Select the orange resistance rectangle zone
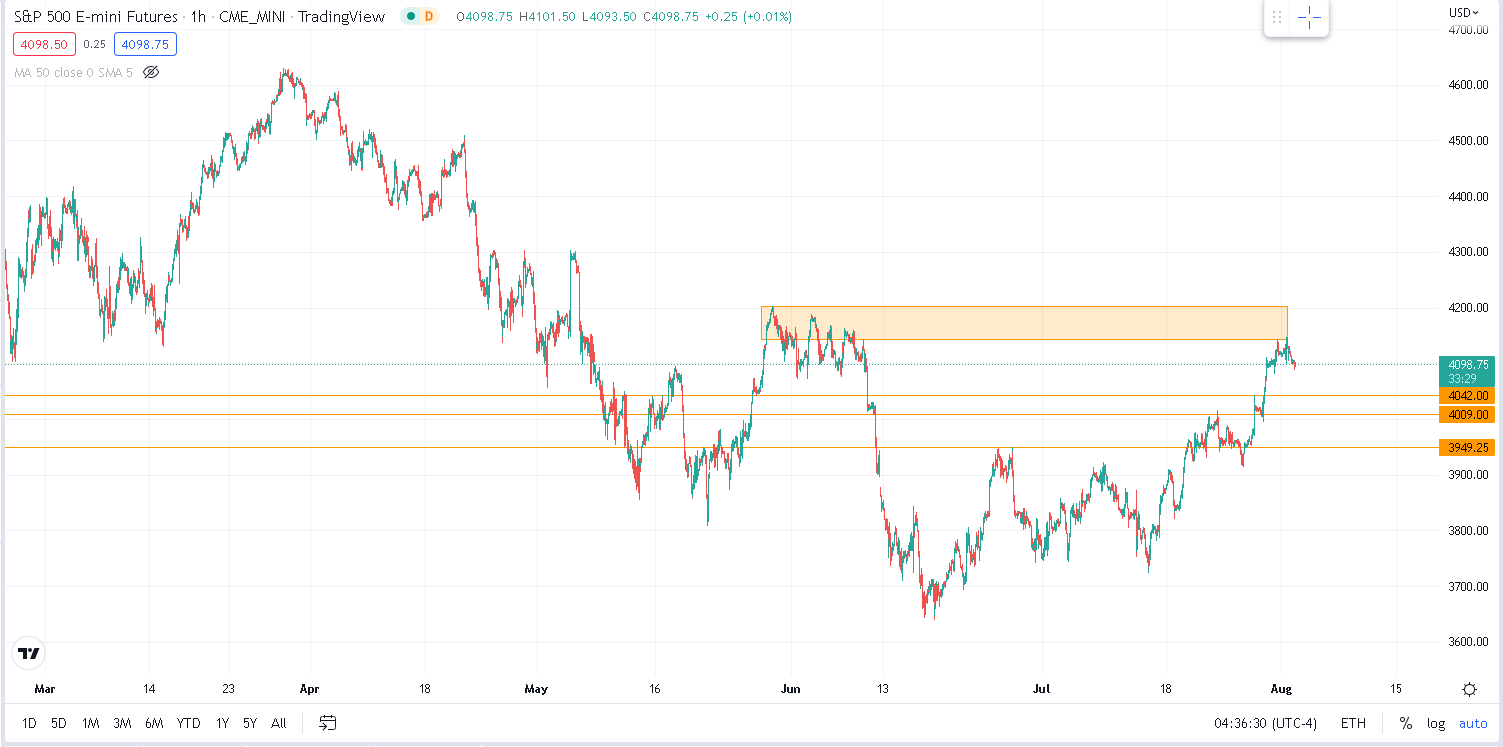 [1024, 323]
